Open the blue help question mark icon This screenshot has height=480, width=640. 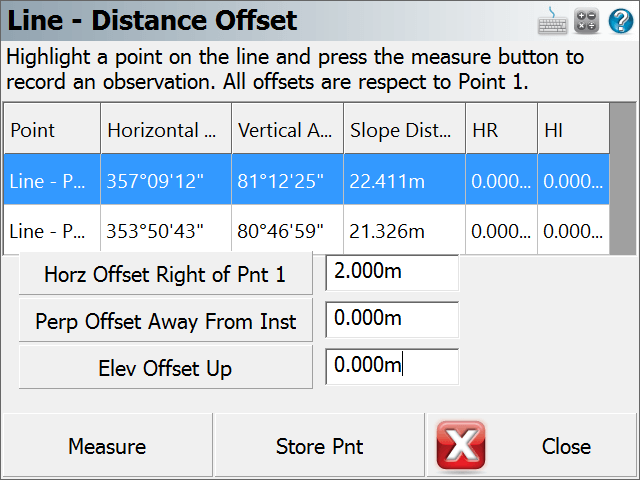(x=621, y=21)
